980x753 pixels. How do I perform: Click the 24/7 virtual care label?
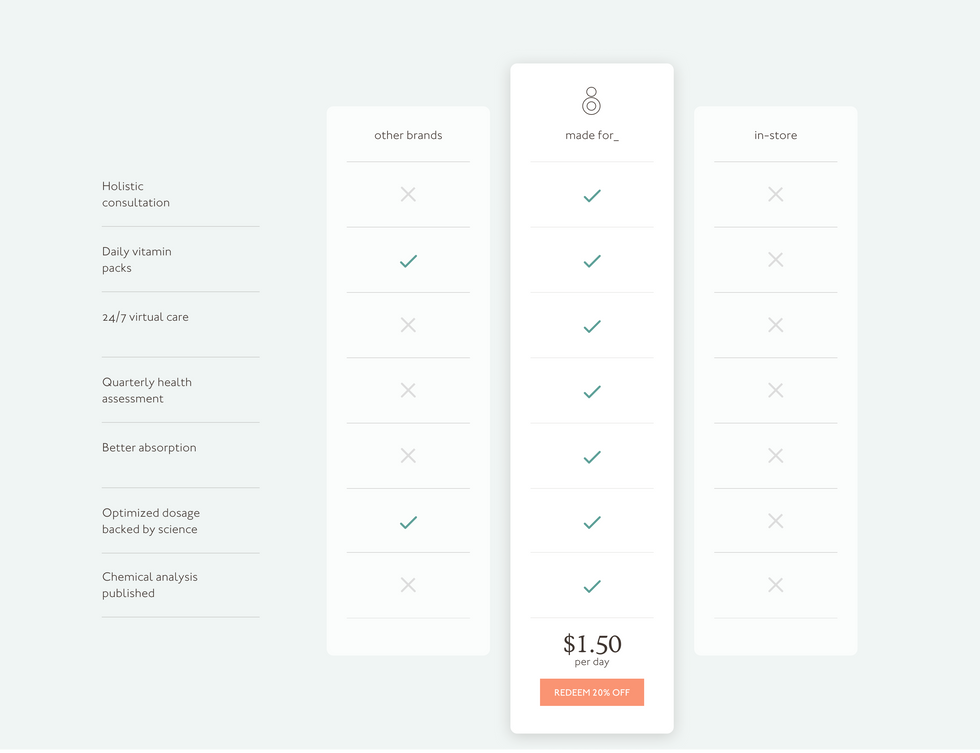point(145,317)
